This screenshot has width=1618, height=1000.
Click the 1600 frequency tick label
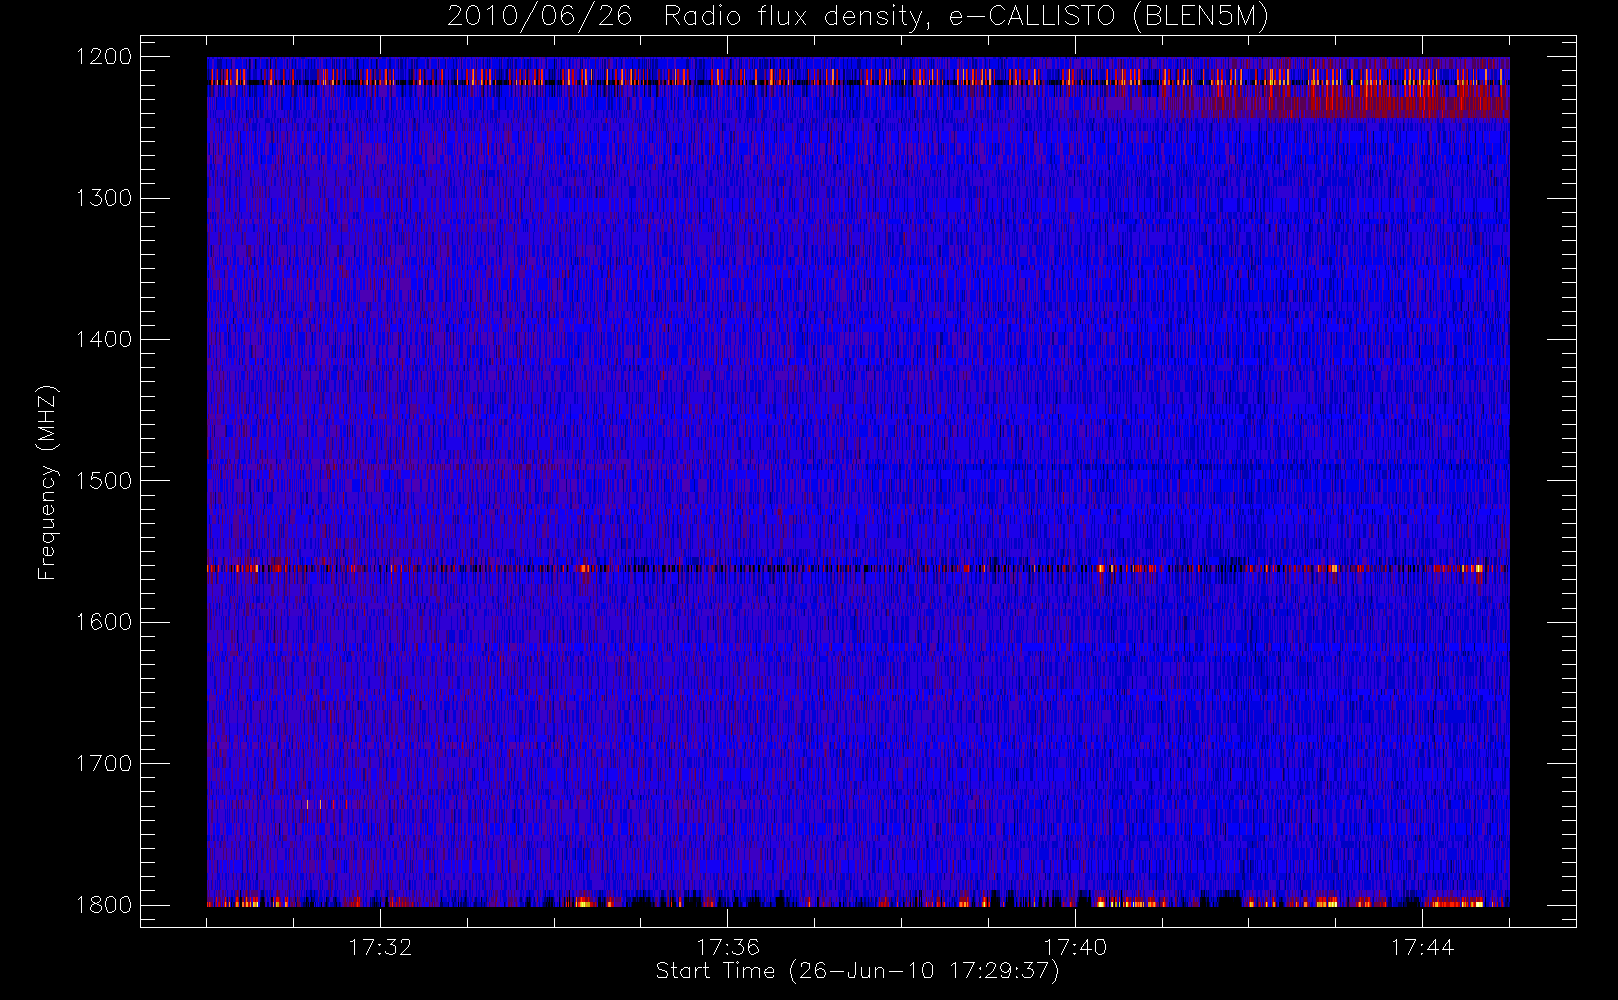[x=104, y=622]
